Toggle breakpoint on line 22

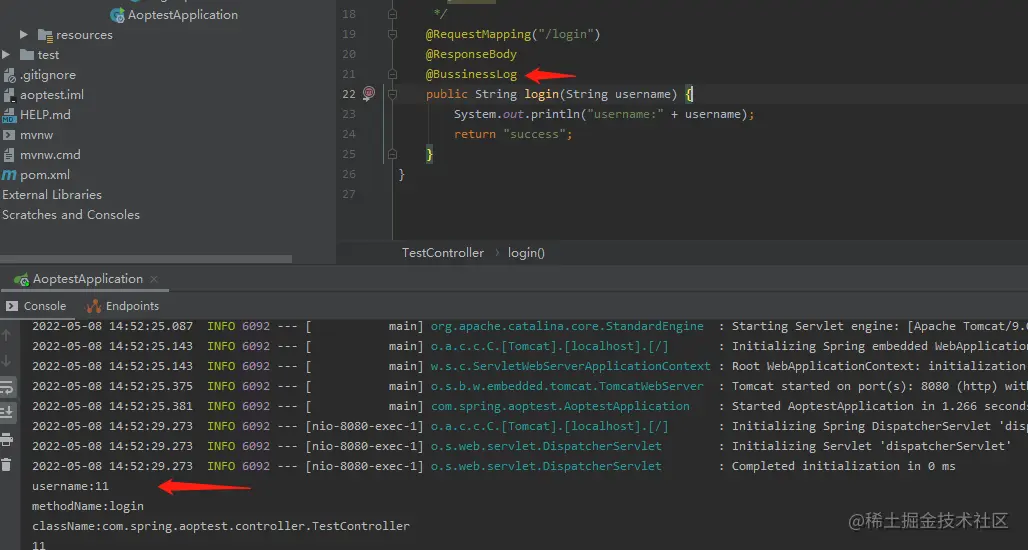368,93
